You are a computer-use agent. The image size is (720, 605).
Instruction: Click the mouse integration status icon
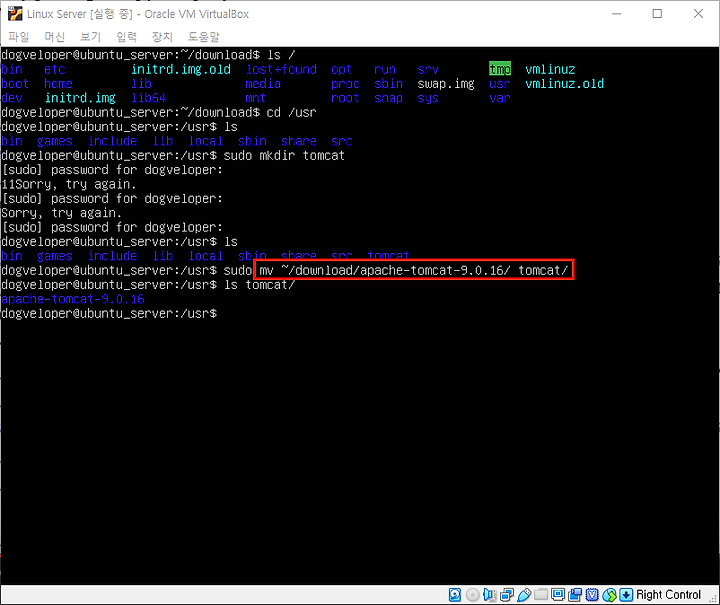point(609,595)
